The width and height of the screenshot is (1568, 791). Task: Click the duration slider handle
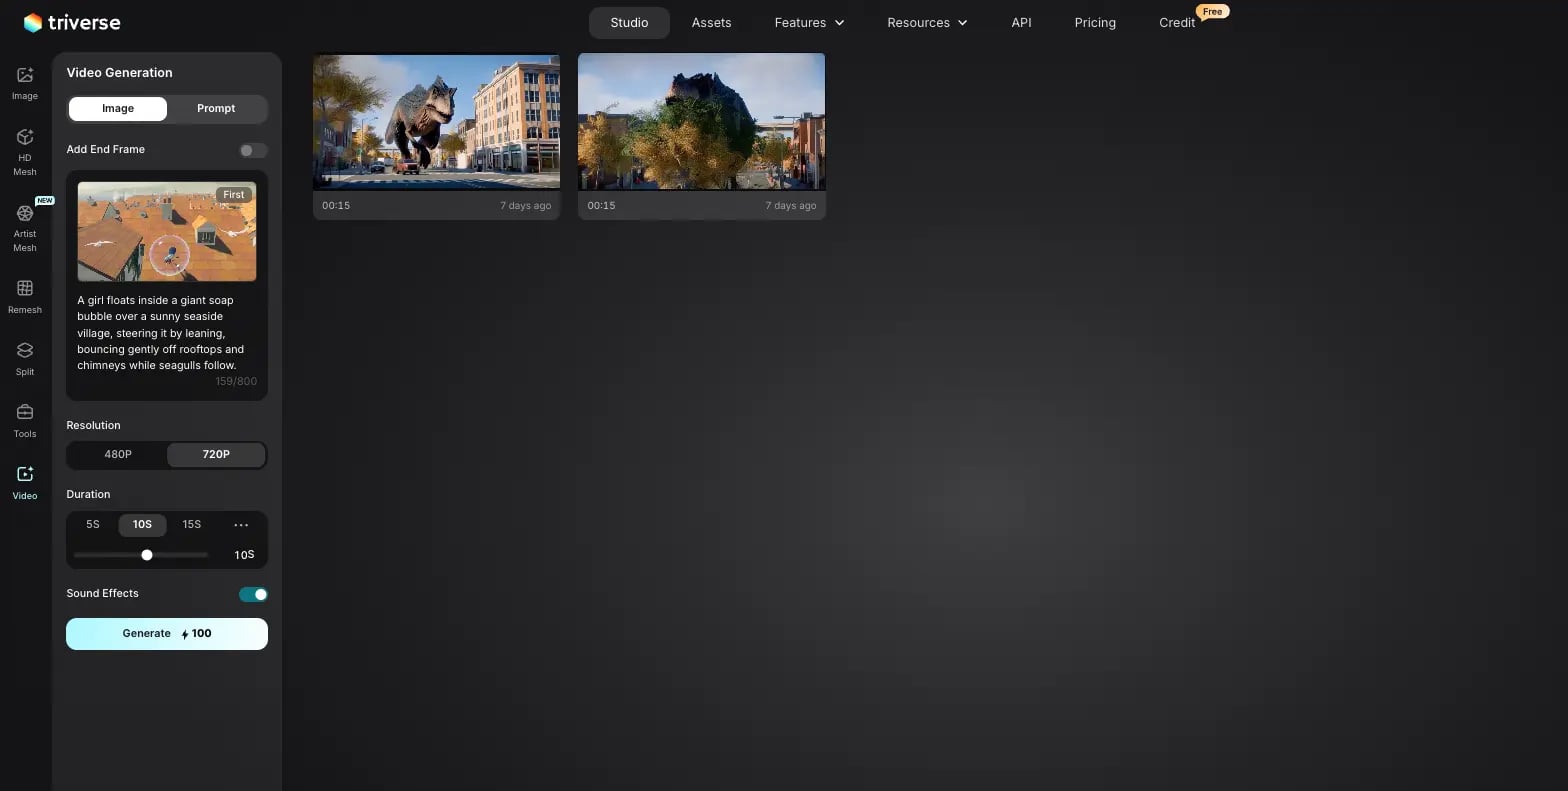147,555
